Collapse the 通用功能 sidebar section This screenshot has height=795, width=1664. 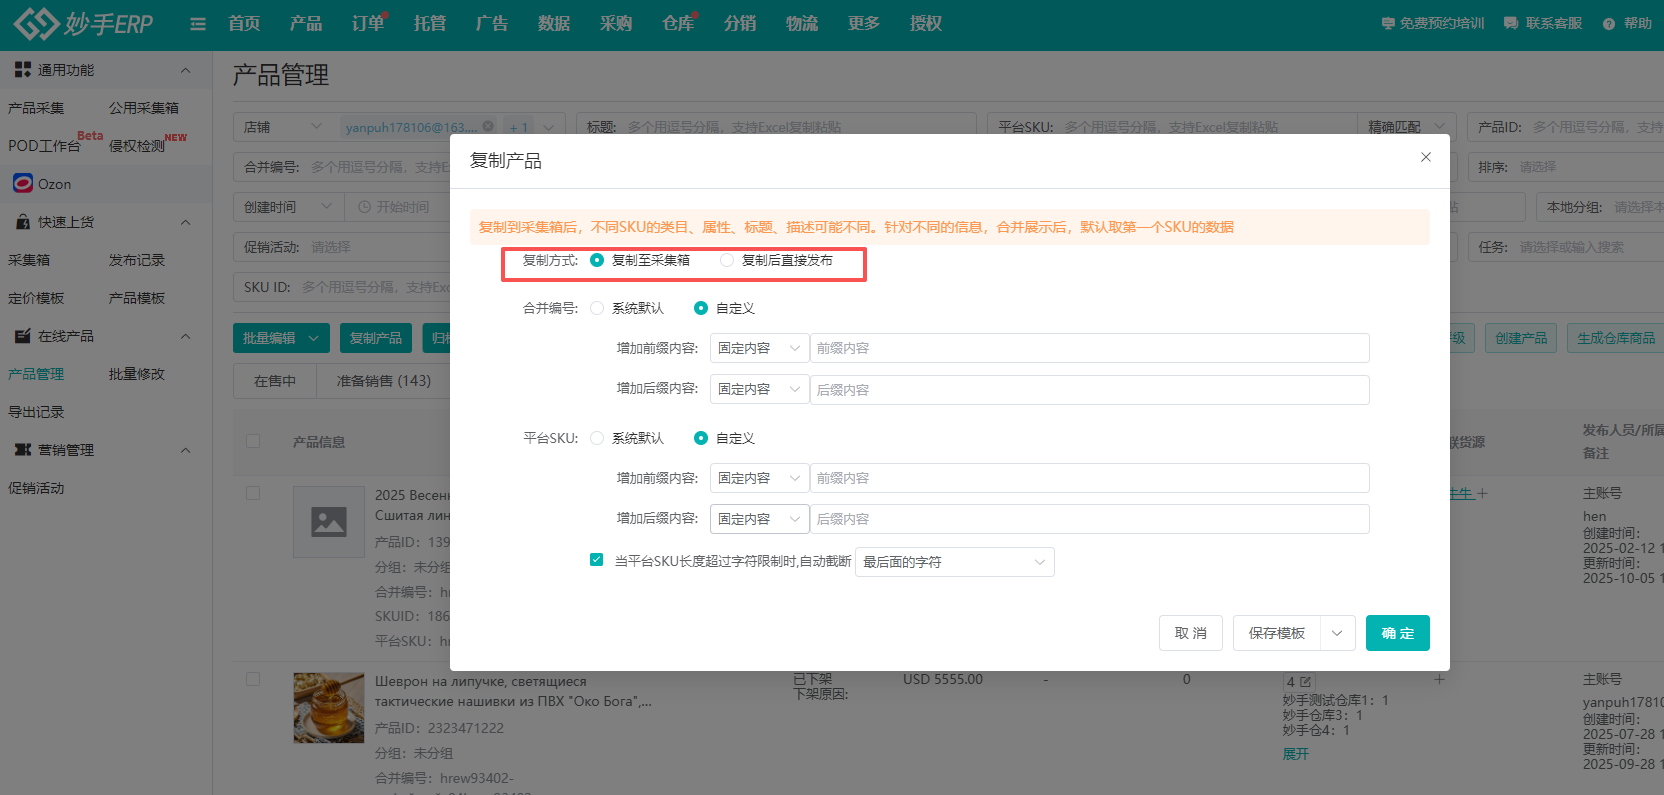tap(185, 70)
